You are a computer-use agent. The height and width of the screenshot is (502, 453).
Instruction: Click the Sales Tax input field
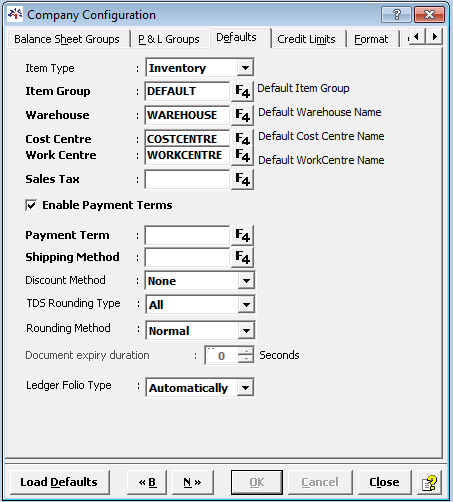187,180
